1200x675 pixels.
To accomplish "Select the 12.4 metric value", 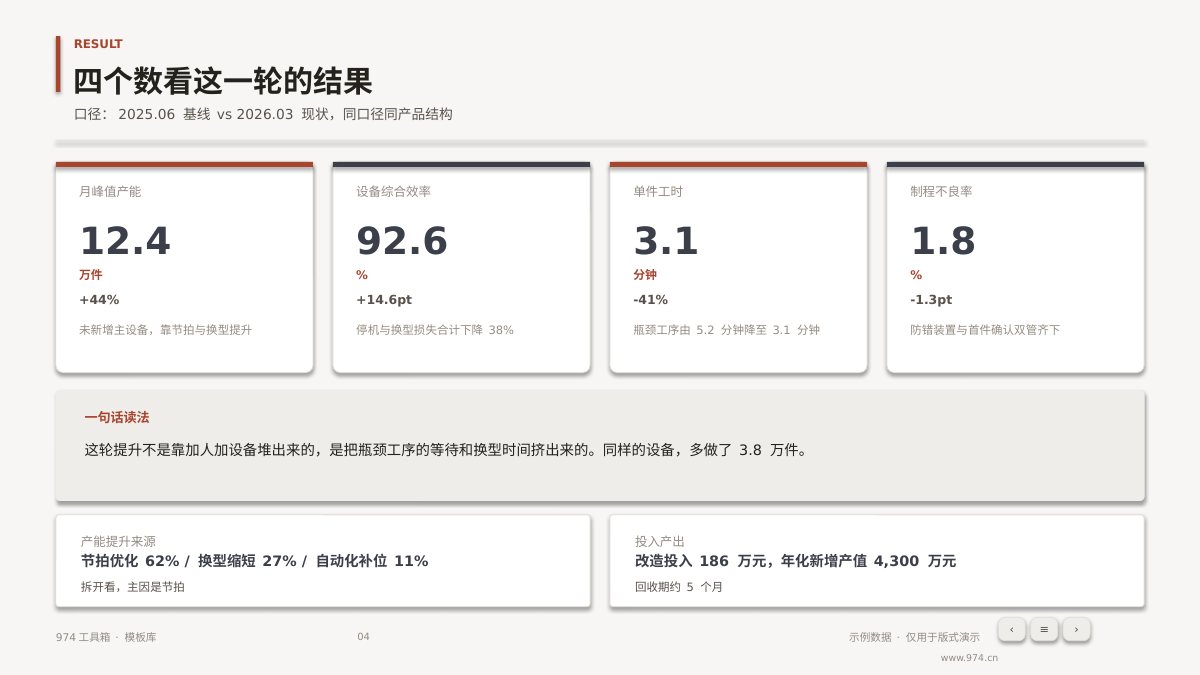I will point(125,241).
